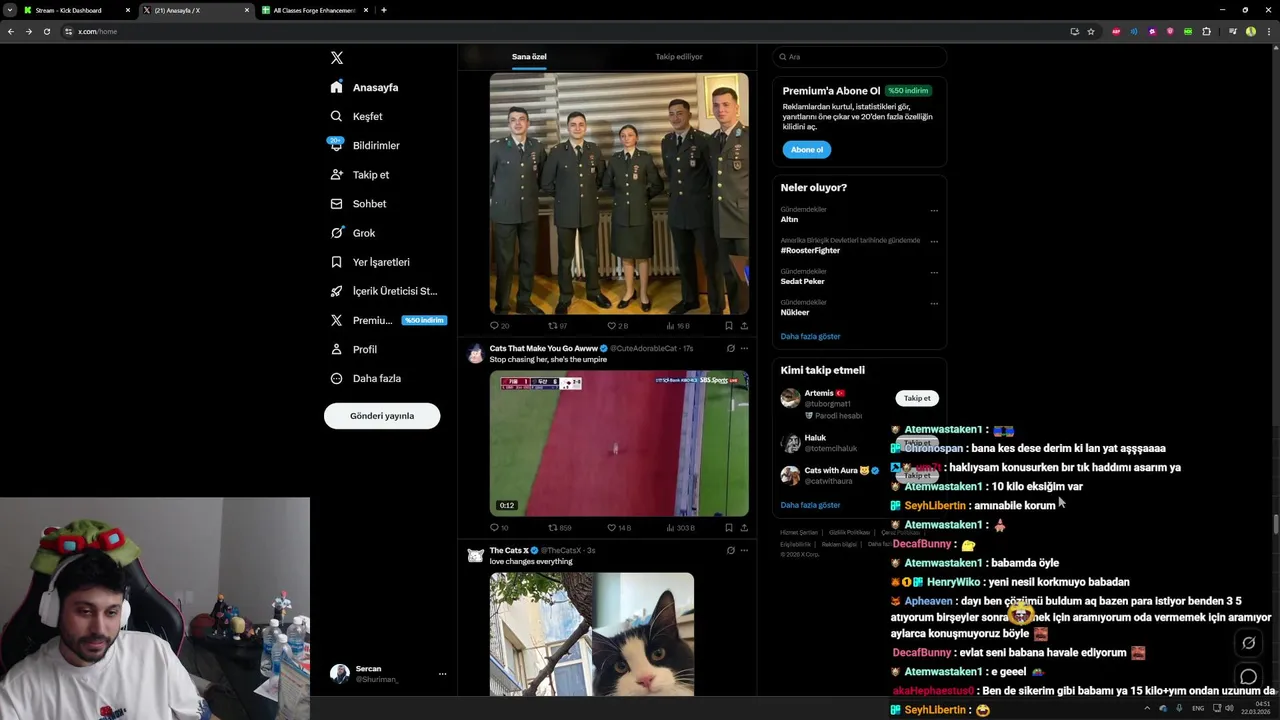Open more options for #RoosterFighter trend
Viewport: 1280px width, 720px height.
934,241
